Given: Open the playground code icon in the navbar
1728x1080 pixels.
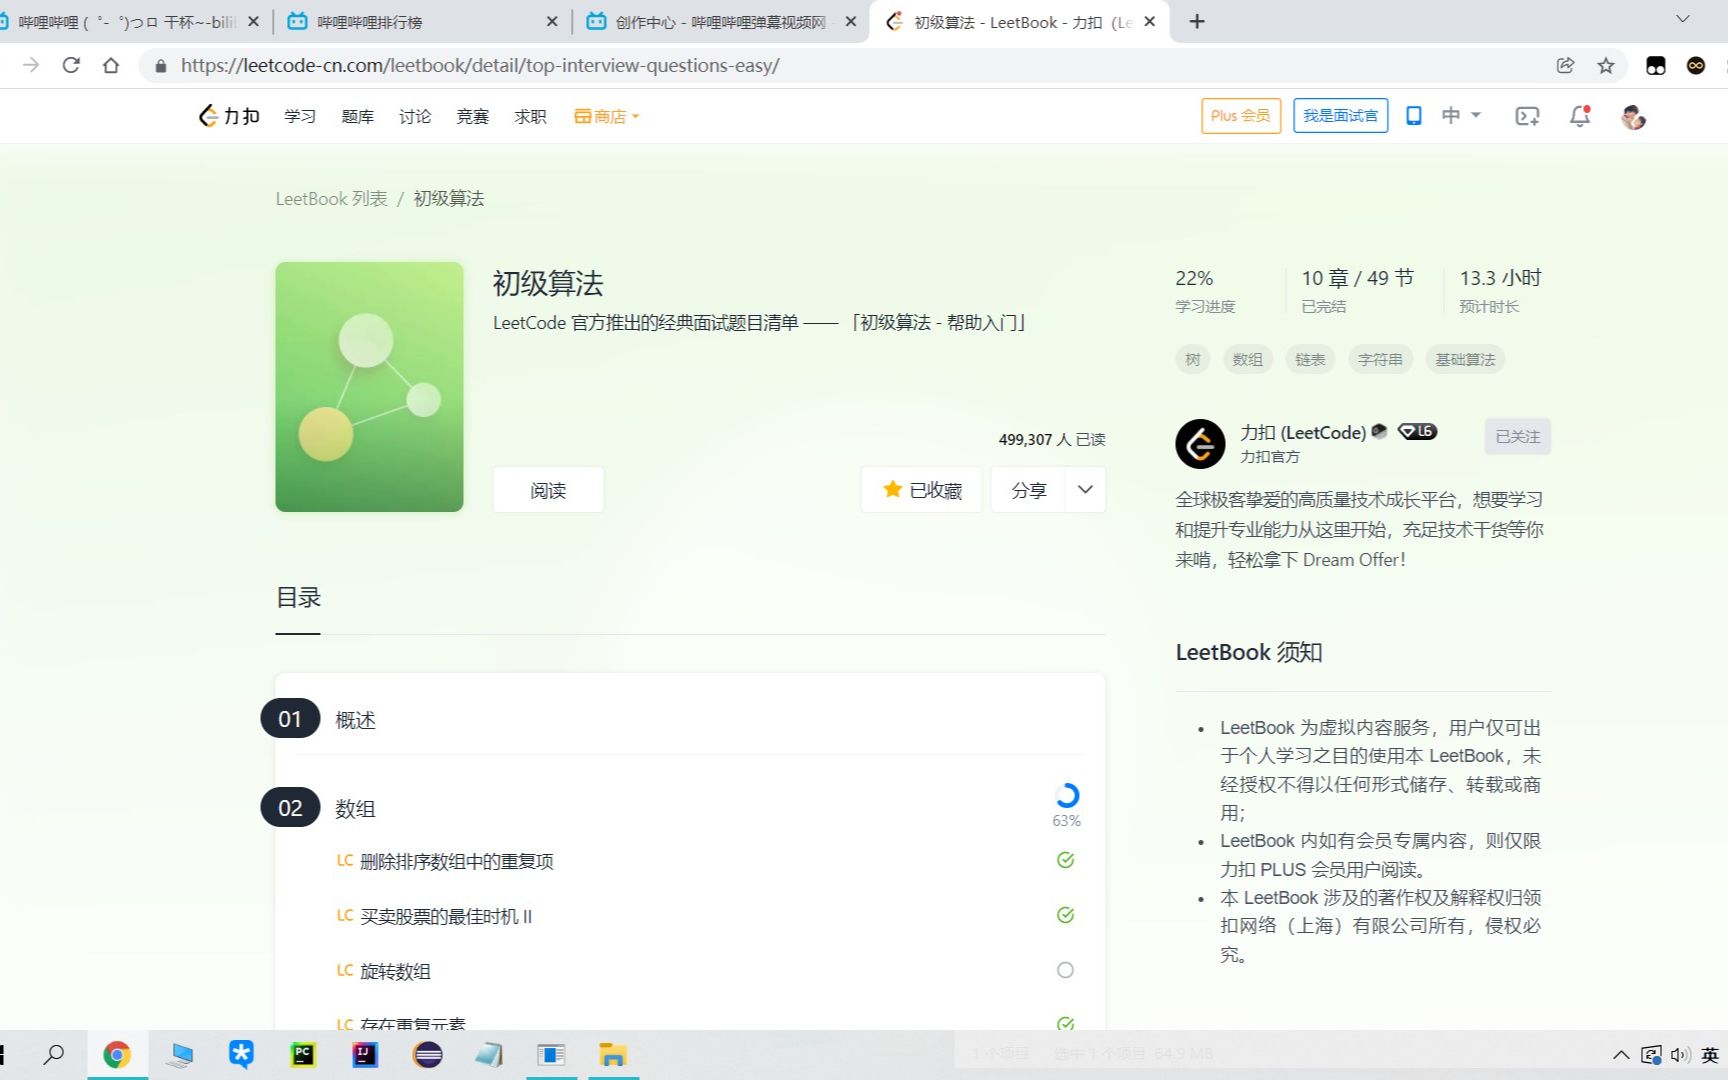Looking at the screenshot, I should pos(1527,116).
